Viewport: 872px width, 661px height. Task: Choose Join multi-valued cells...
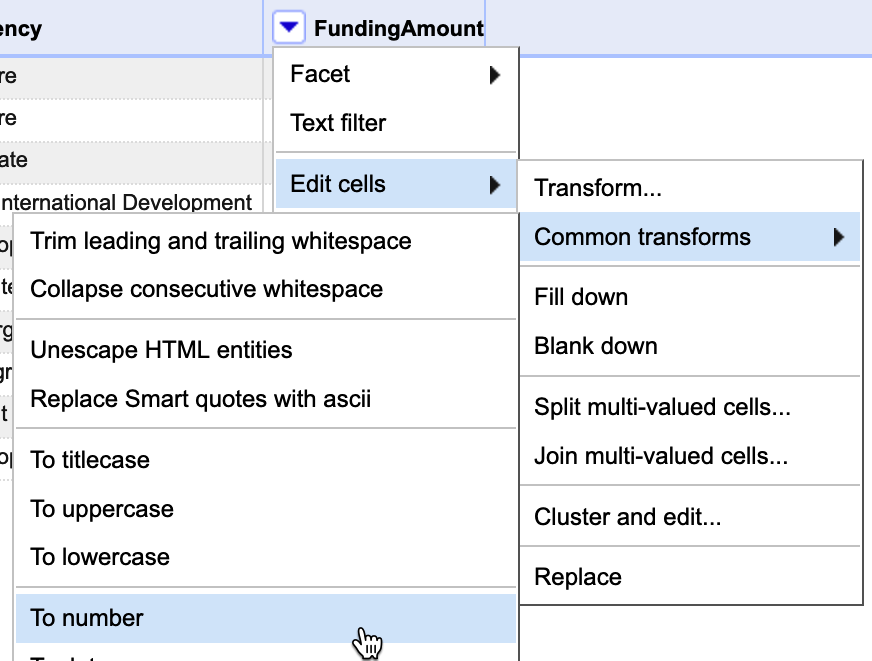coord(661,457)
